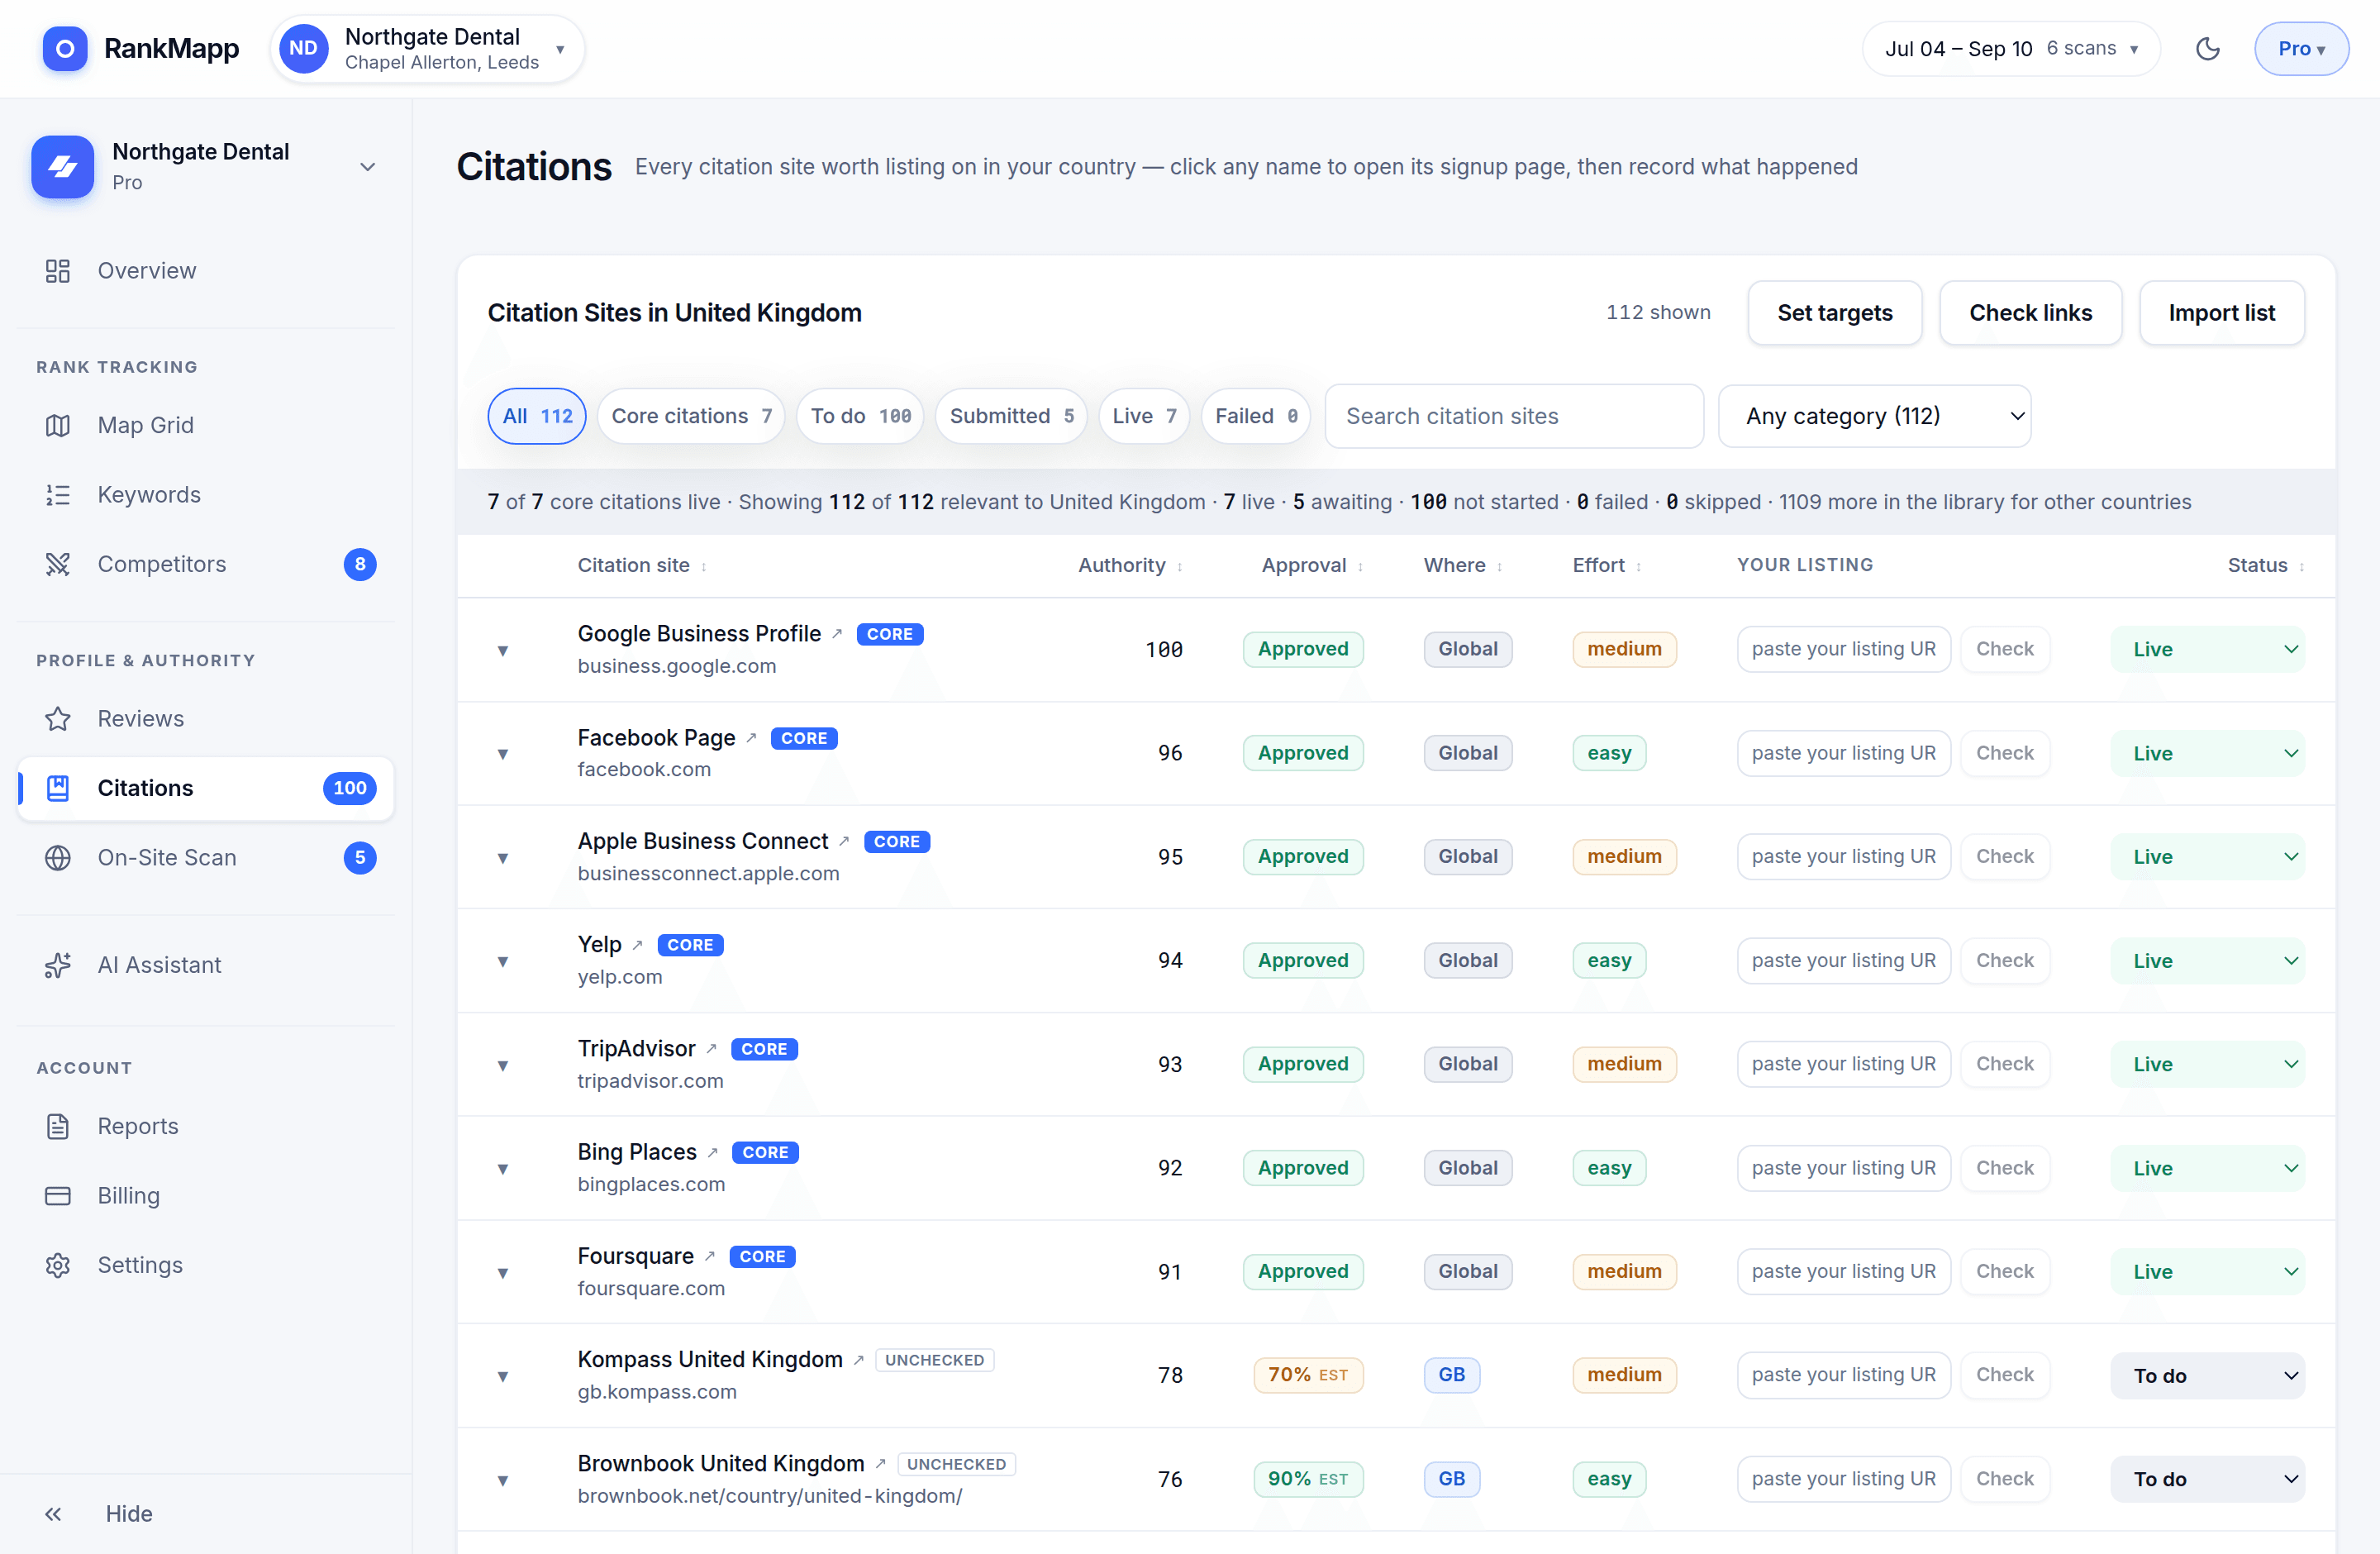
Task: Open Reviews in sidebar
Action: pyautogui.click(x=206, y=718)
